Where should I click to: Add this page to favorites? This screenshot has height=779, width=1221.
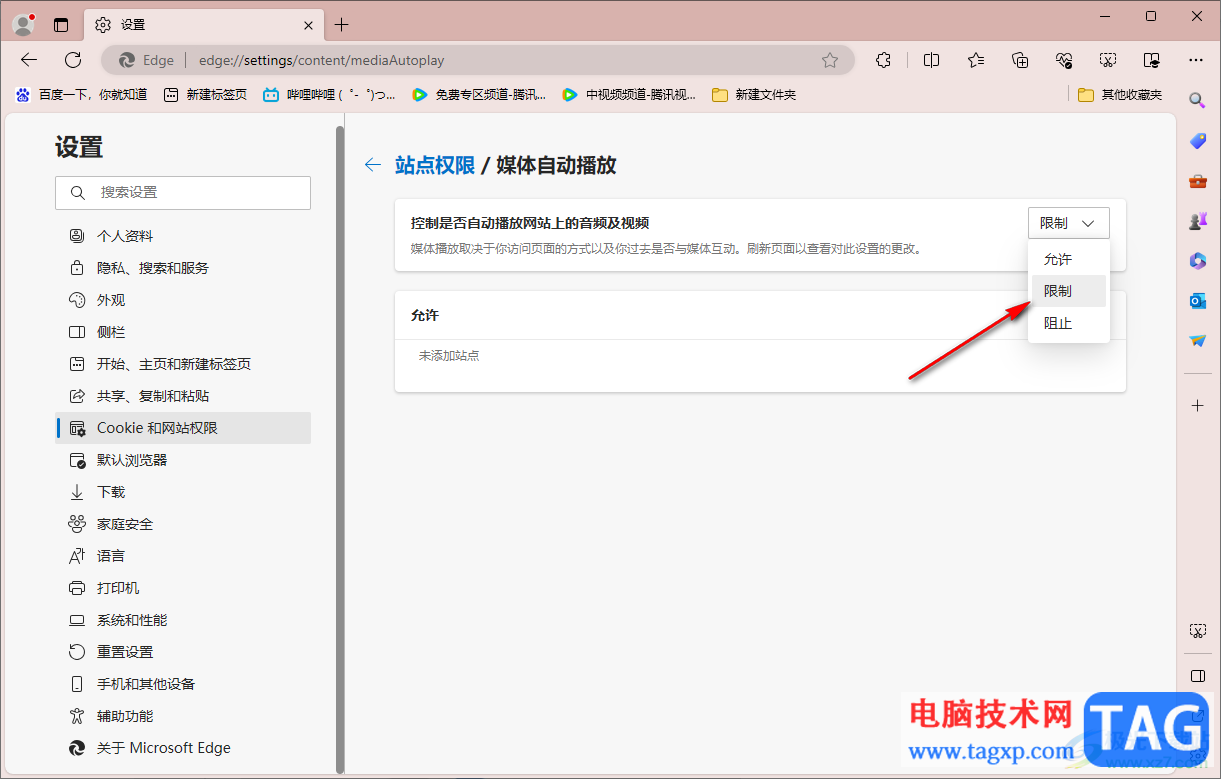click(x=830, y=60)
